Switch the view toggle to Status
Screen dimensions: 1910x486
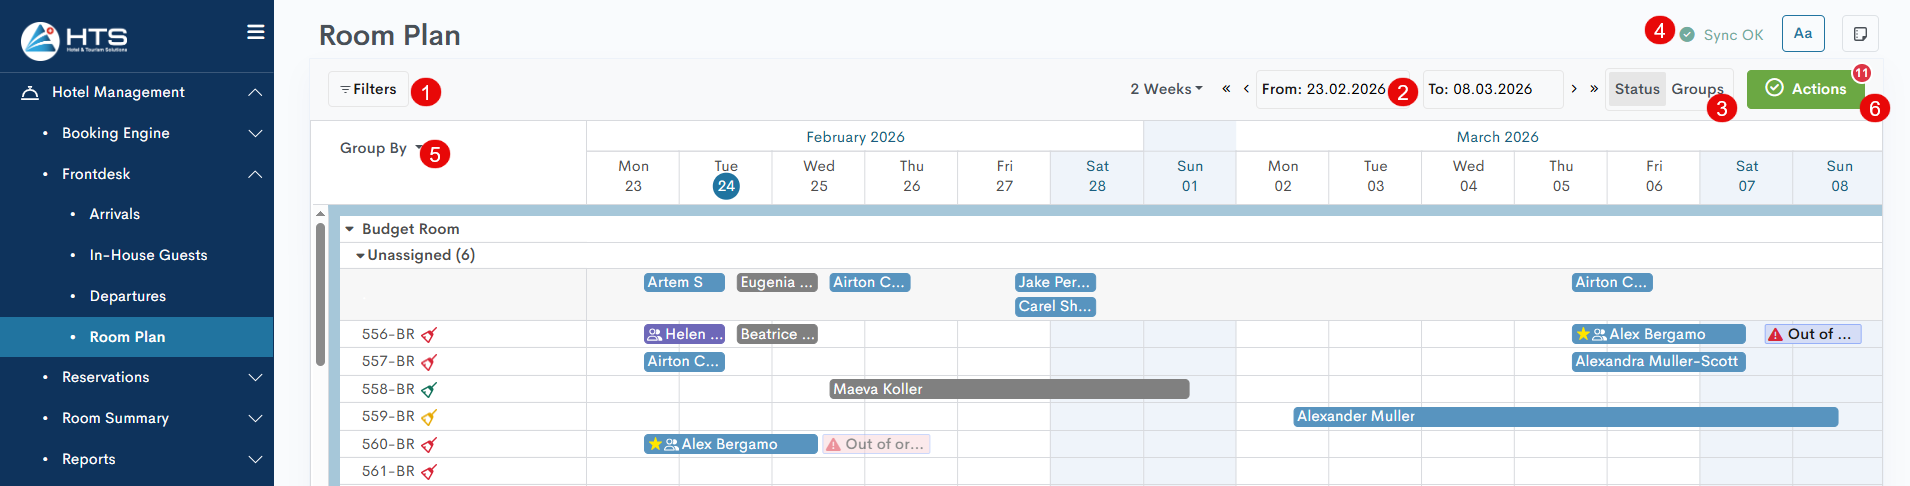[x=1637, y=89]
